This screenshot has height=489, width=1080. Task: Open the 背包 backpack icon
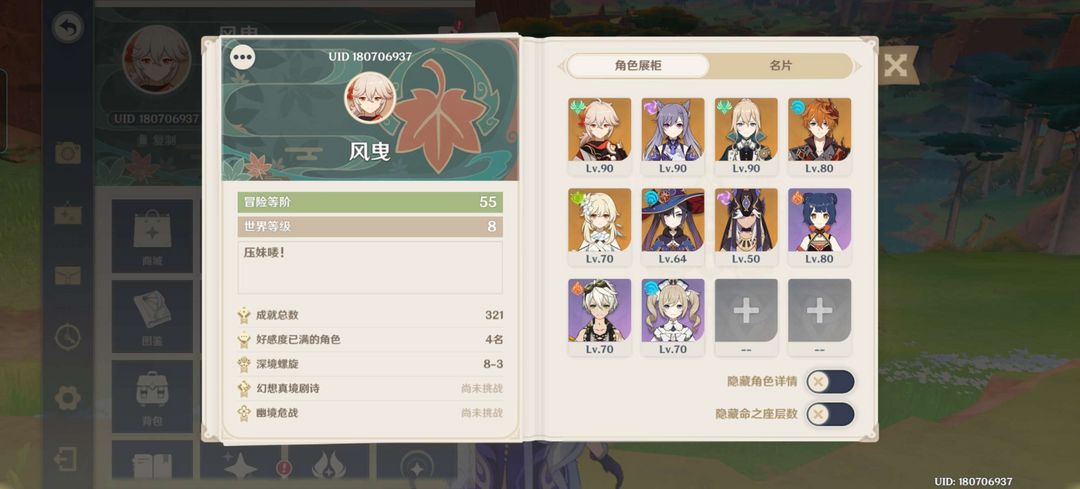(152, 396)
